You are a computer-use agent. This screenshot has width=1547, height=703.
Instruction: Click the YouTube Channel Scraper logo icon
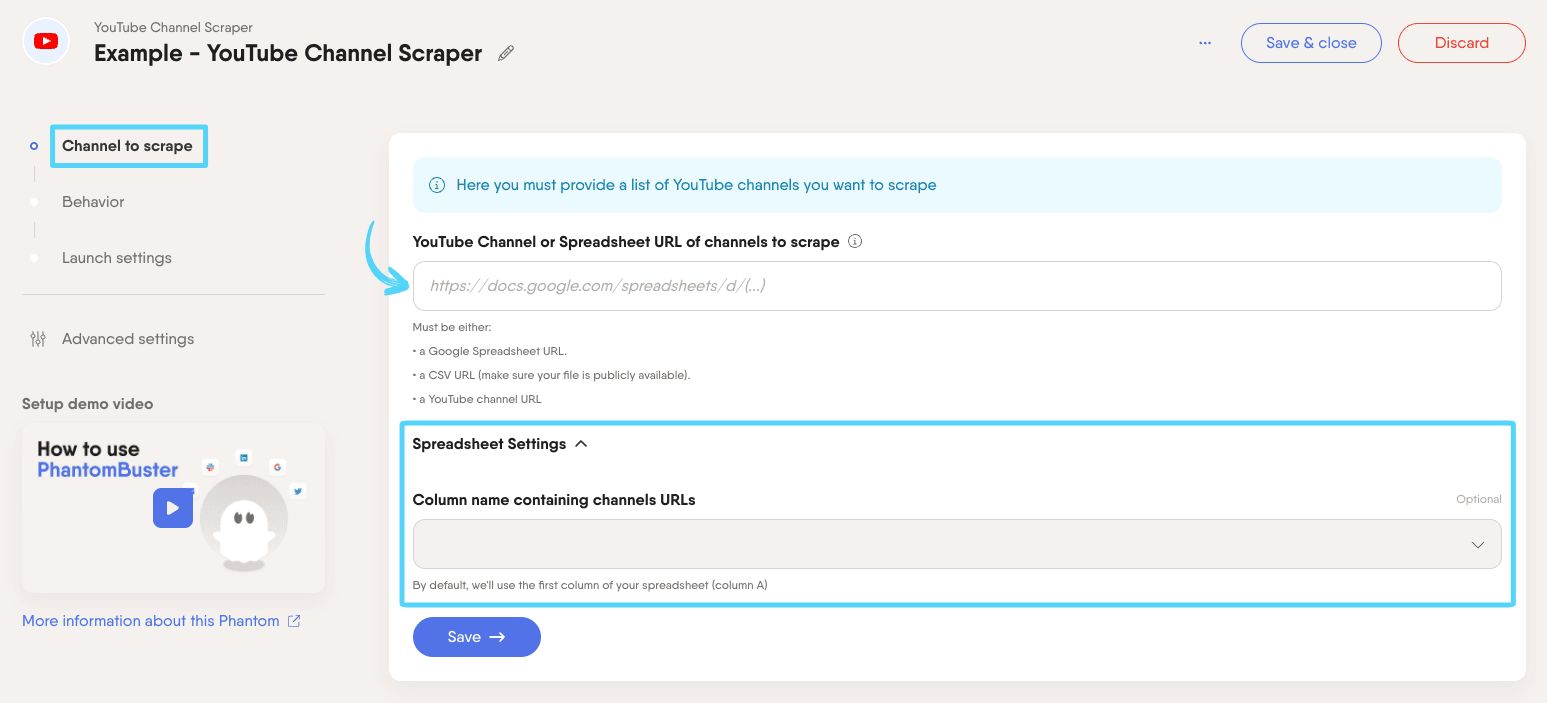(x=45, y=41)
